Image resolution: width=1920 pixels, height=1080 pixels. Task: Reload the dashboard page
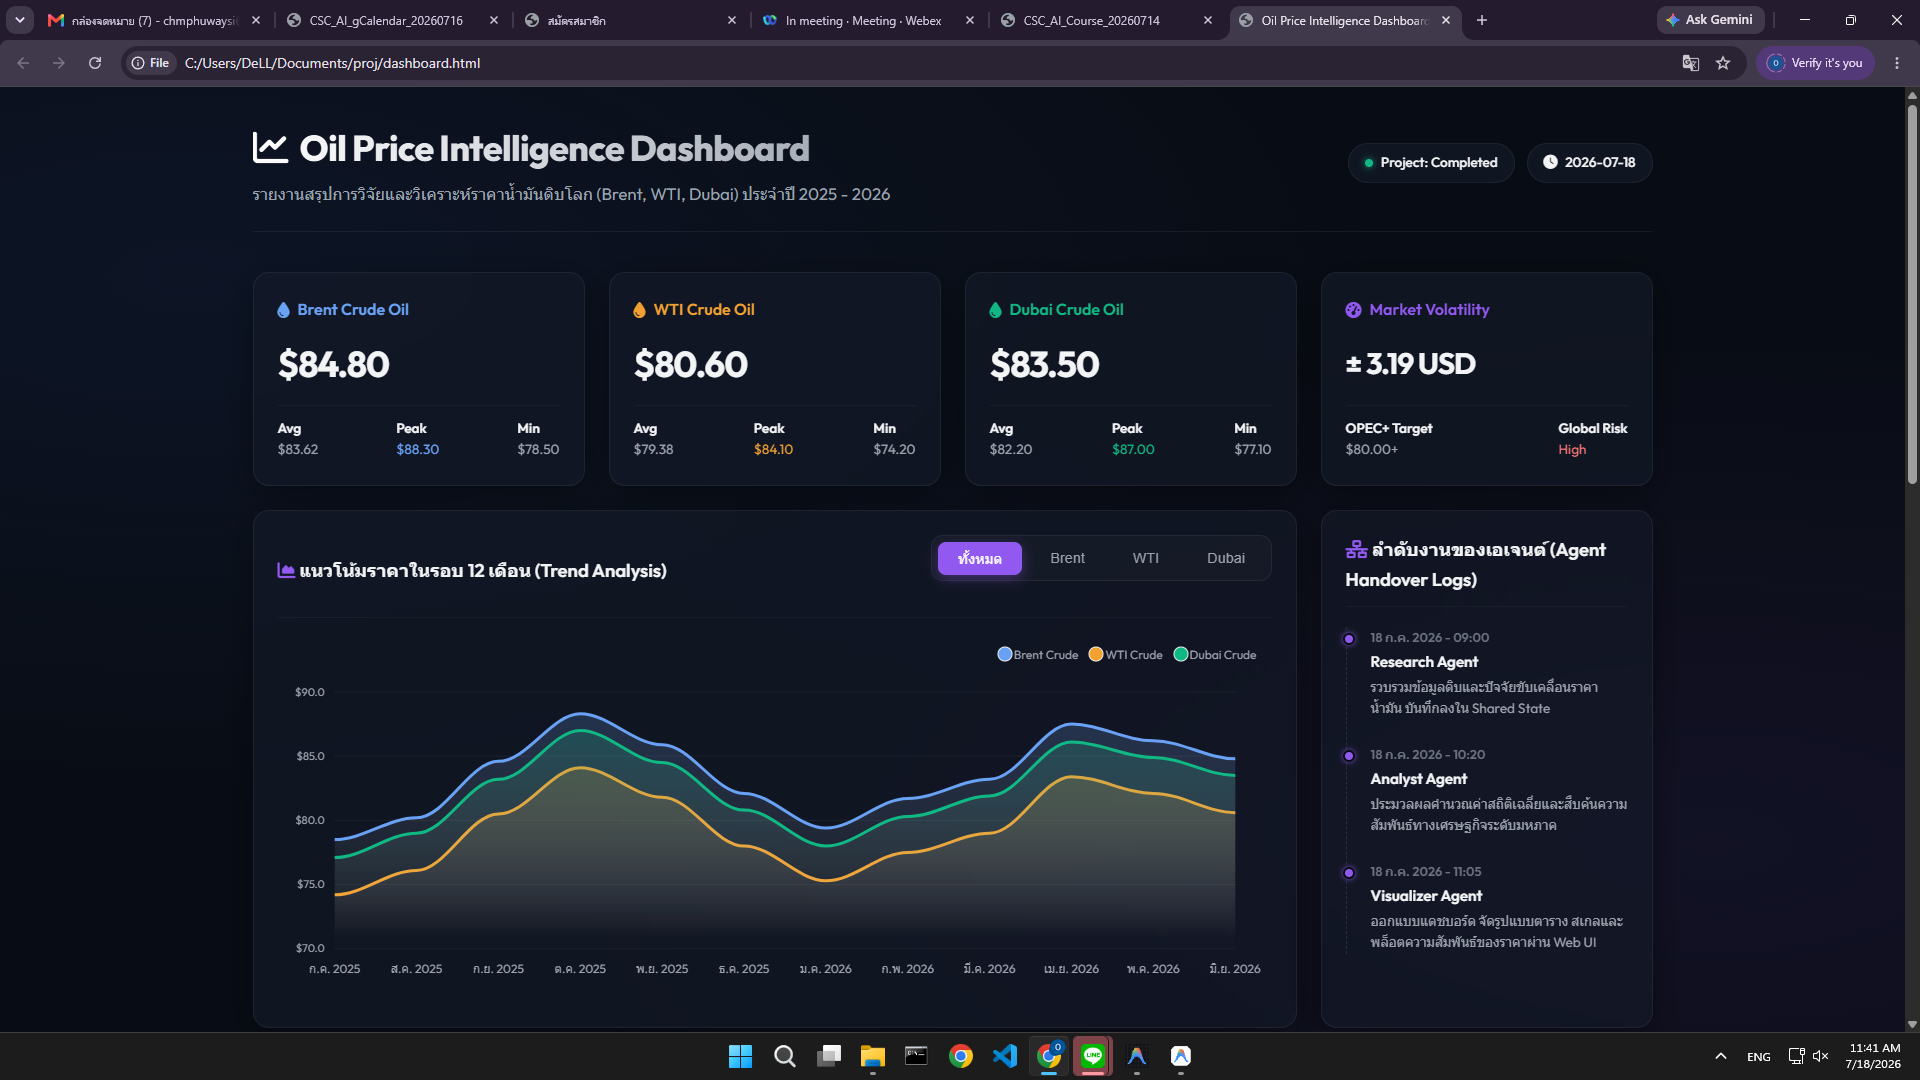95,63
